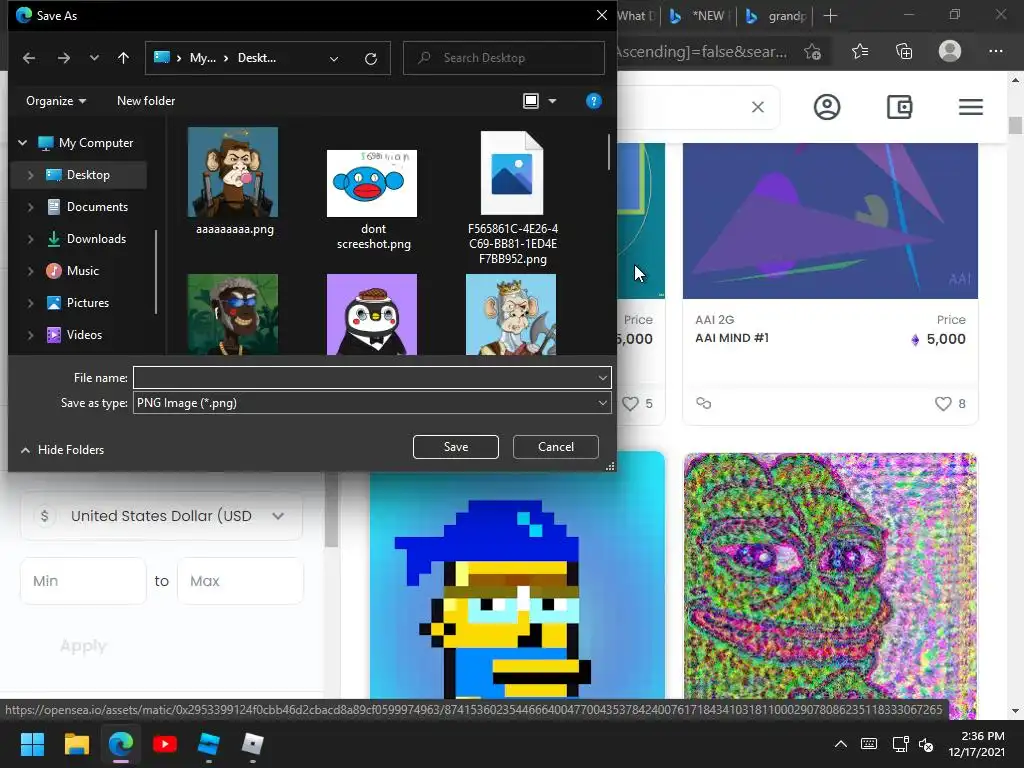Screen dimensions: 1024x768
Task: Open the Save as type combo box
Action: tap(372, 403)
